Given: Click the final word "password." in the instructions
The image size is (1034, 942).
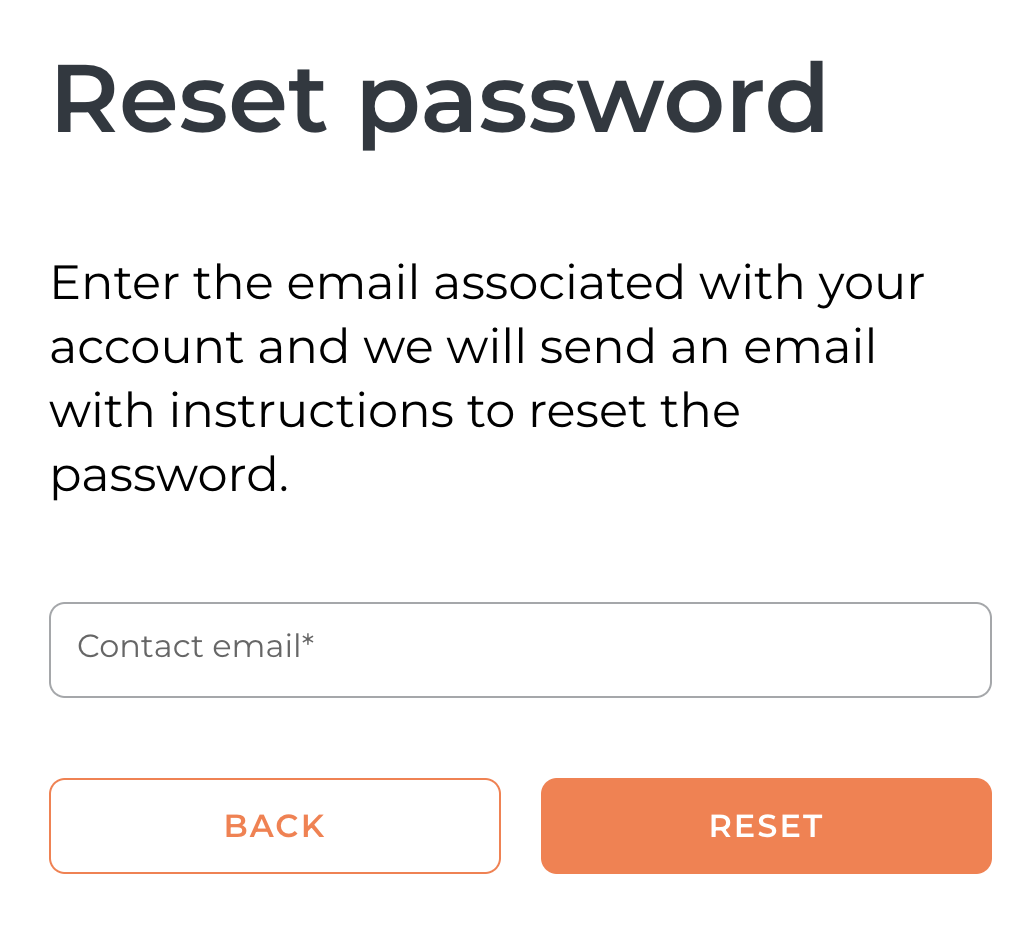Looking at the screenshot, I should click(169, 476).
